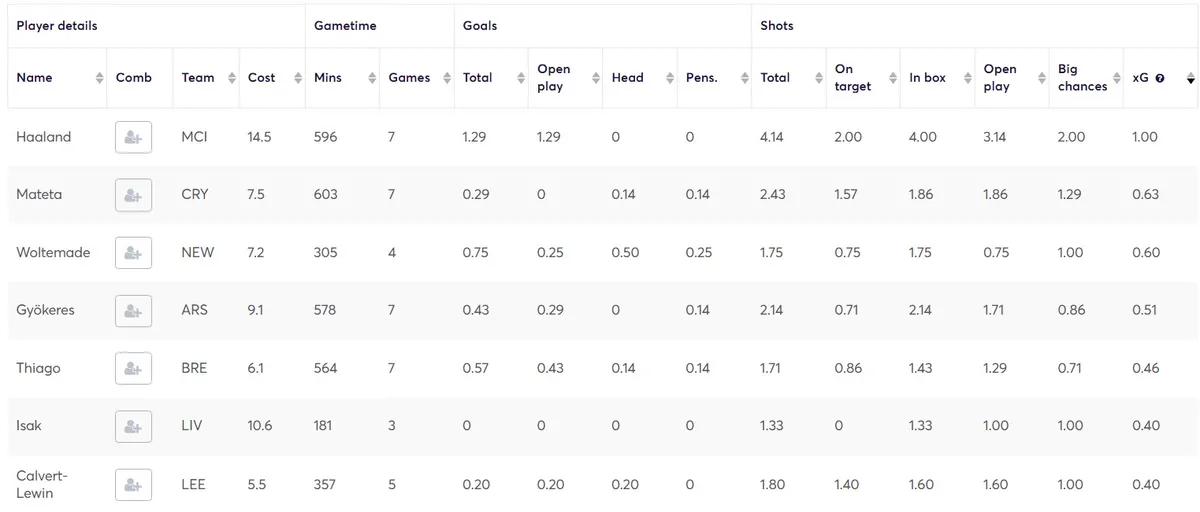Toggle xG column sort arrow
This screenshot has height=512, width=1200.
pos(1190,78)
